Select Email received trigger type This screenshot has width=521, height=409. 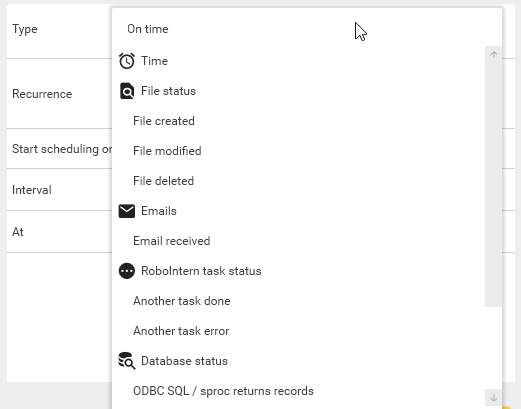point(172,241)
